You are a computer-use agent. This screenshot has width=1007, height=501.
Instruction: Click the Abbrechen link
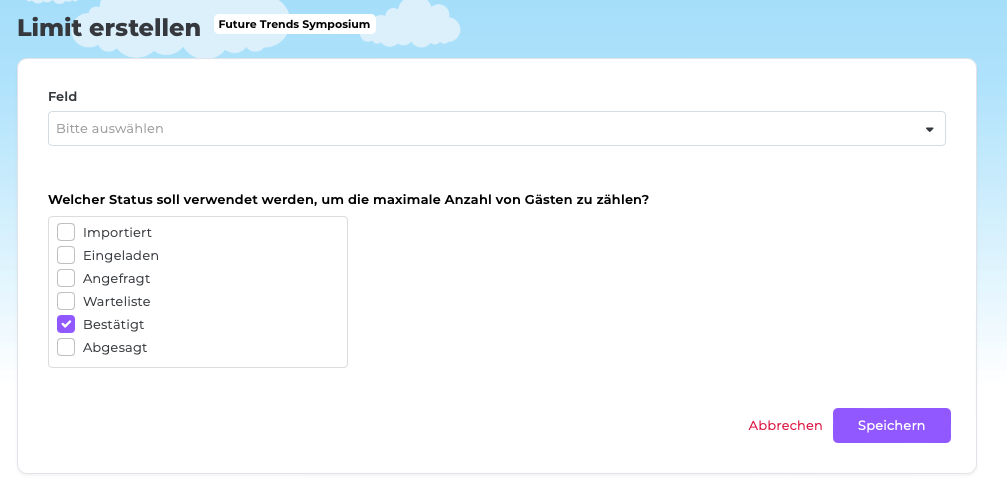click(x=785, y=426)
